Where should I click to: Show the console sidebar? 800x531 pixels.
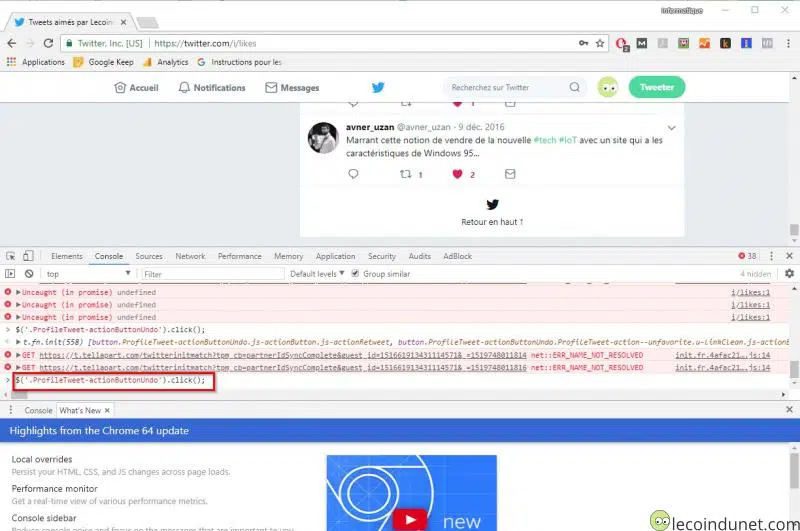tap(10, 274)
